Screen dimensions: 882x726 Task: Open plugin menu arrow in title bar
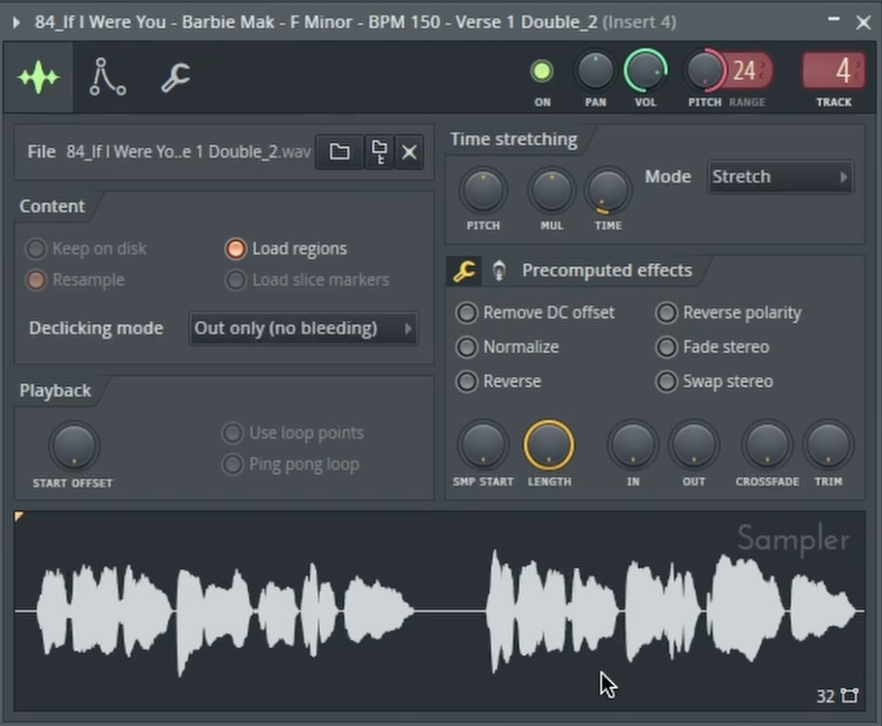pyautogui.click(x=15, y=21)
